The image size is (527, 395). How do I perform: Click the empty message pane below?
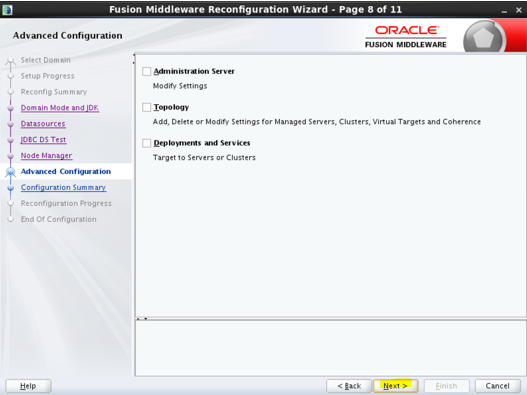pos(330,348)
